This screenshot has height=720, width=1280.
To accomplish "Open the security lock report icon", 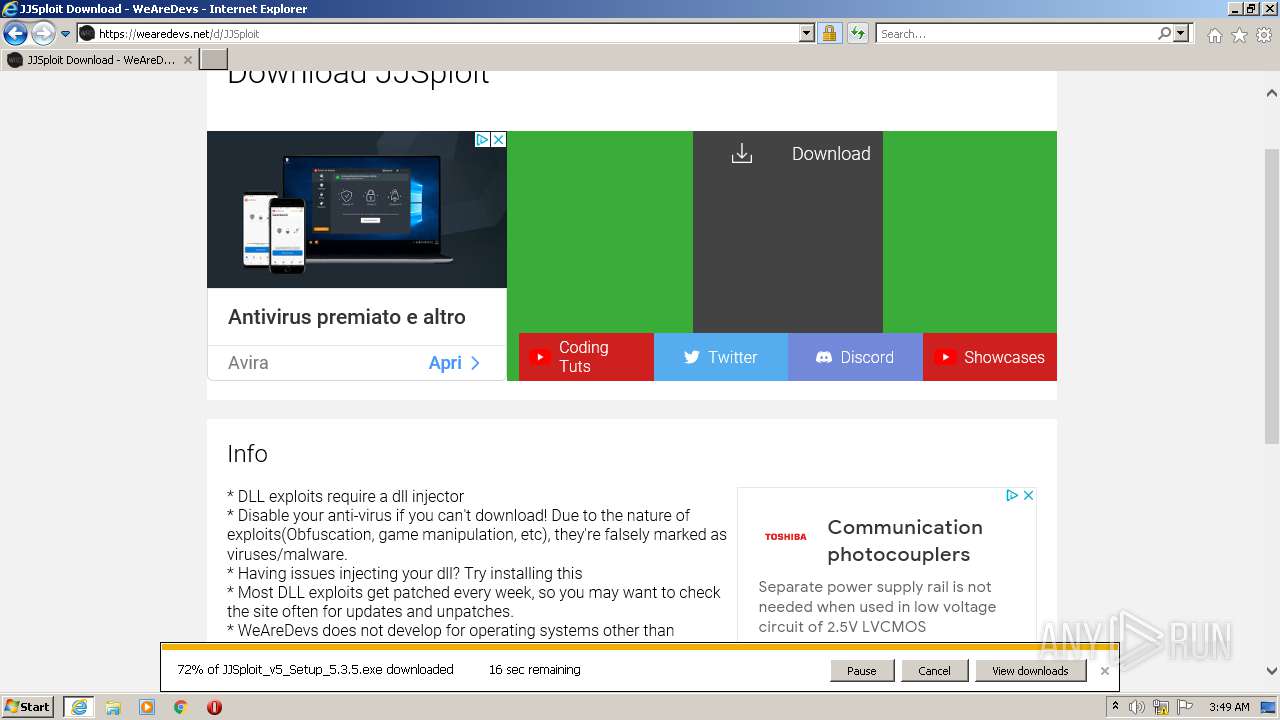I will (x=829, y=33).
